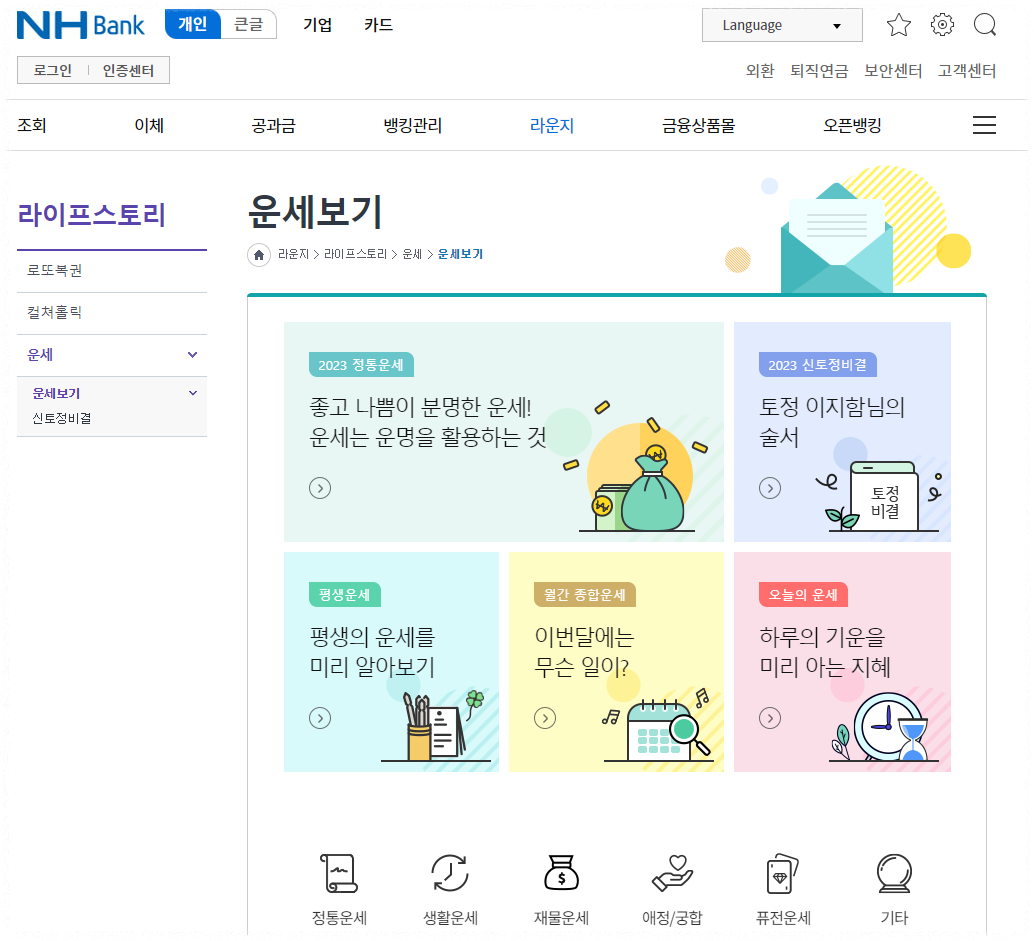This screenshot has height=941, width=1034.
Task: Open the Language dropdown
Action: [x=782, y=25]
